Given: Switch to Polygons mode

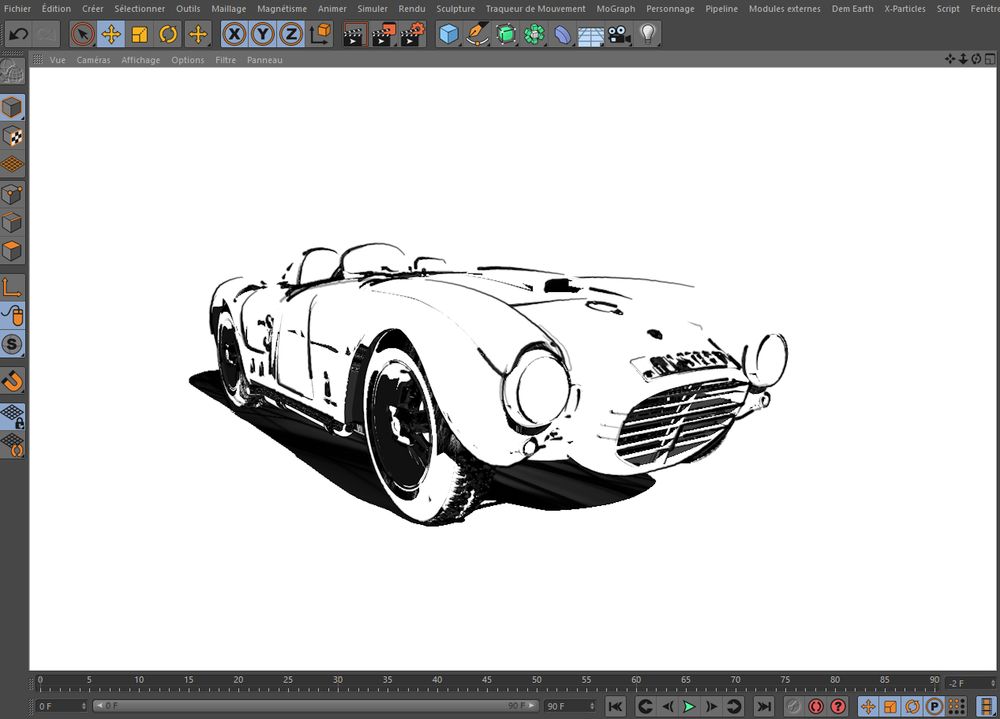Looking at the screenshot, I should pos(12,251).
